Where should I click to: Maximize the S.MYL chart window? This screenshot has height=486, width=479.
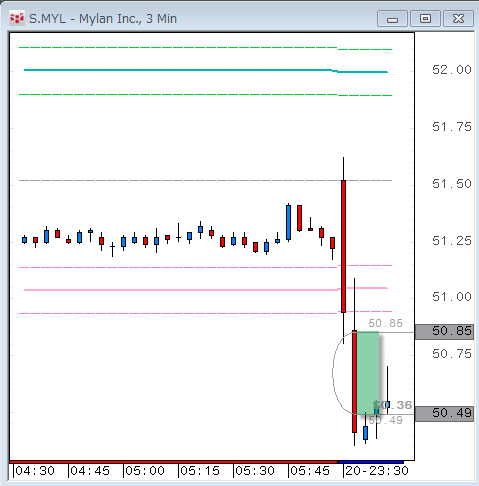(425, 19)
